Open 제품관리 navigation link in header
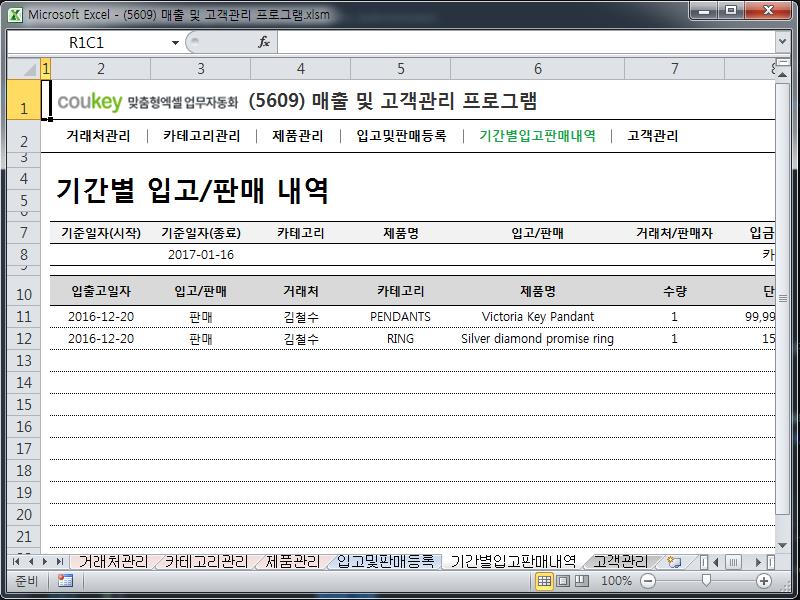The height and width of the screenshot is (600, 800). 297,136
